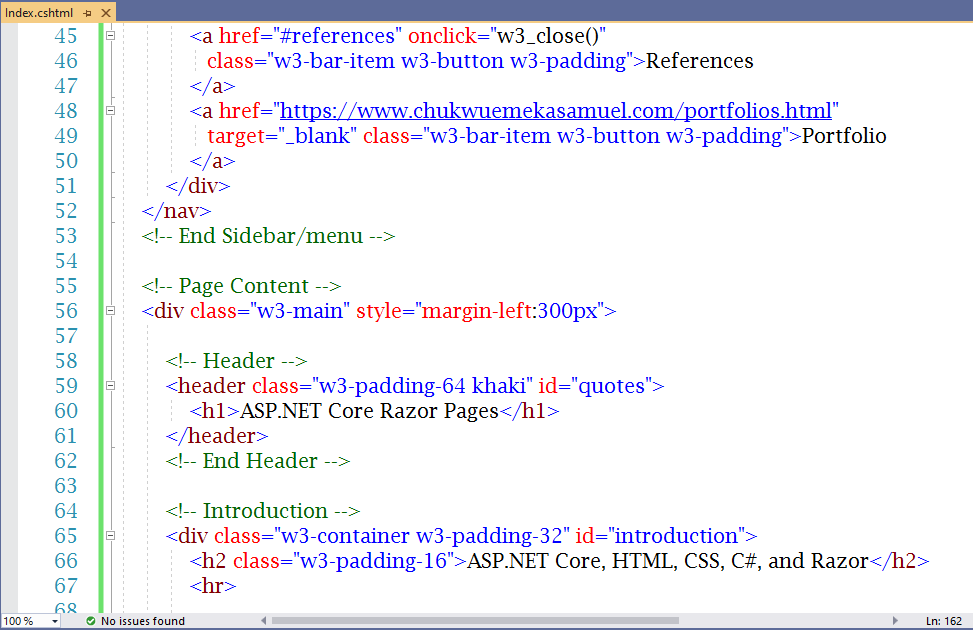Image resolution: width=973 pixels, height=630 pixels.
Task: Click the 'No issues found' status text
Action: coord(142,621)
